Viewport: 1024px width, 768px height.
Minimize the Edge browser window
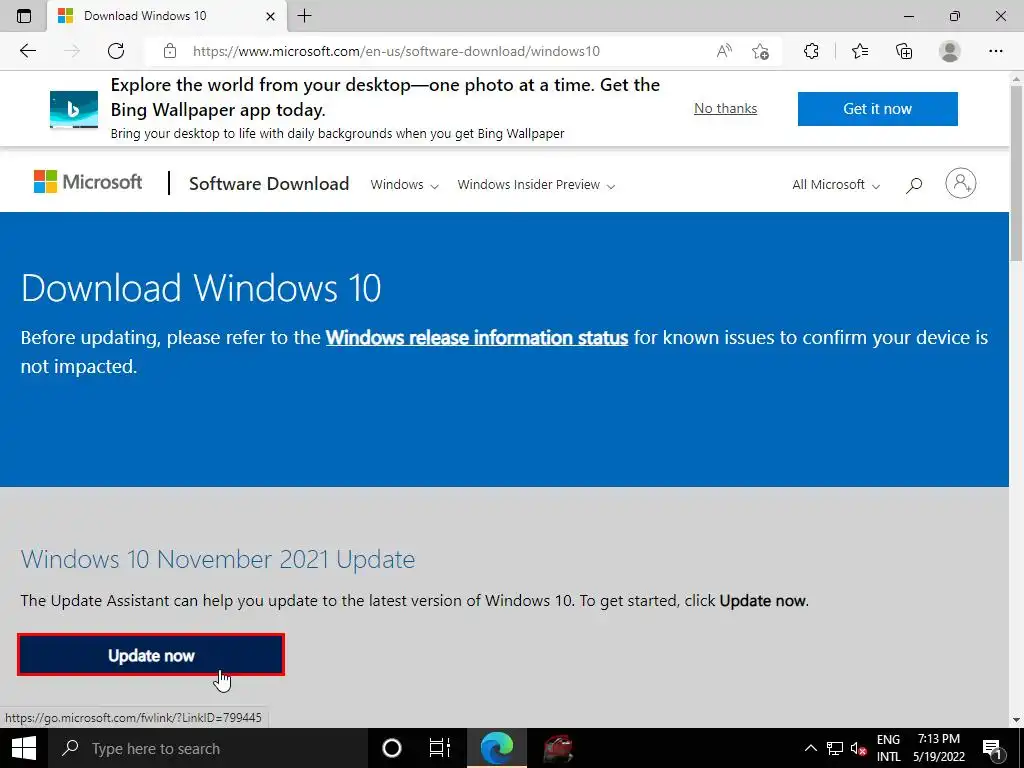pyautogui.click(x=908, y=16)
